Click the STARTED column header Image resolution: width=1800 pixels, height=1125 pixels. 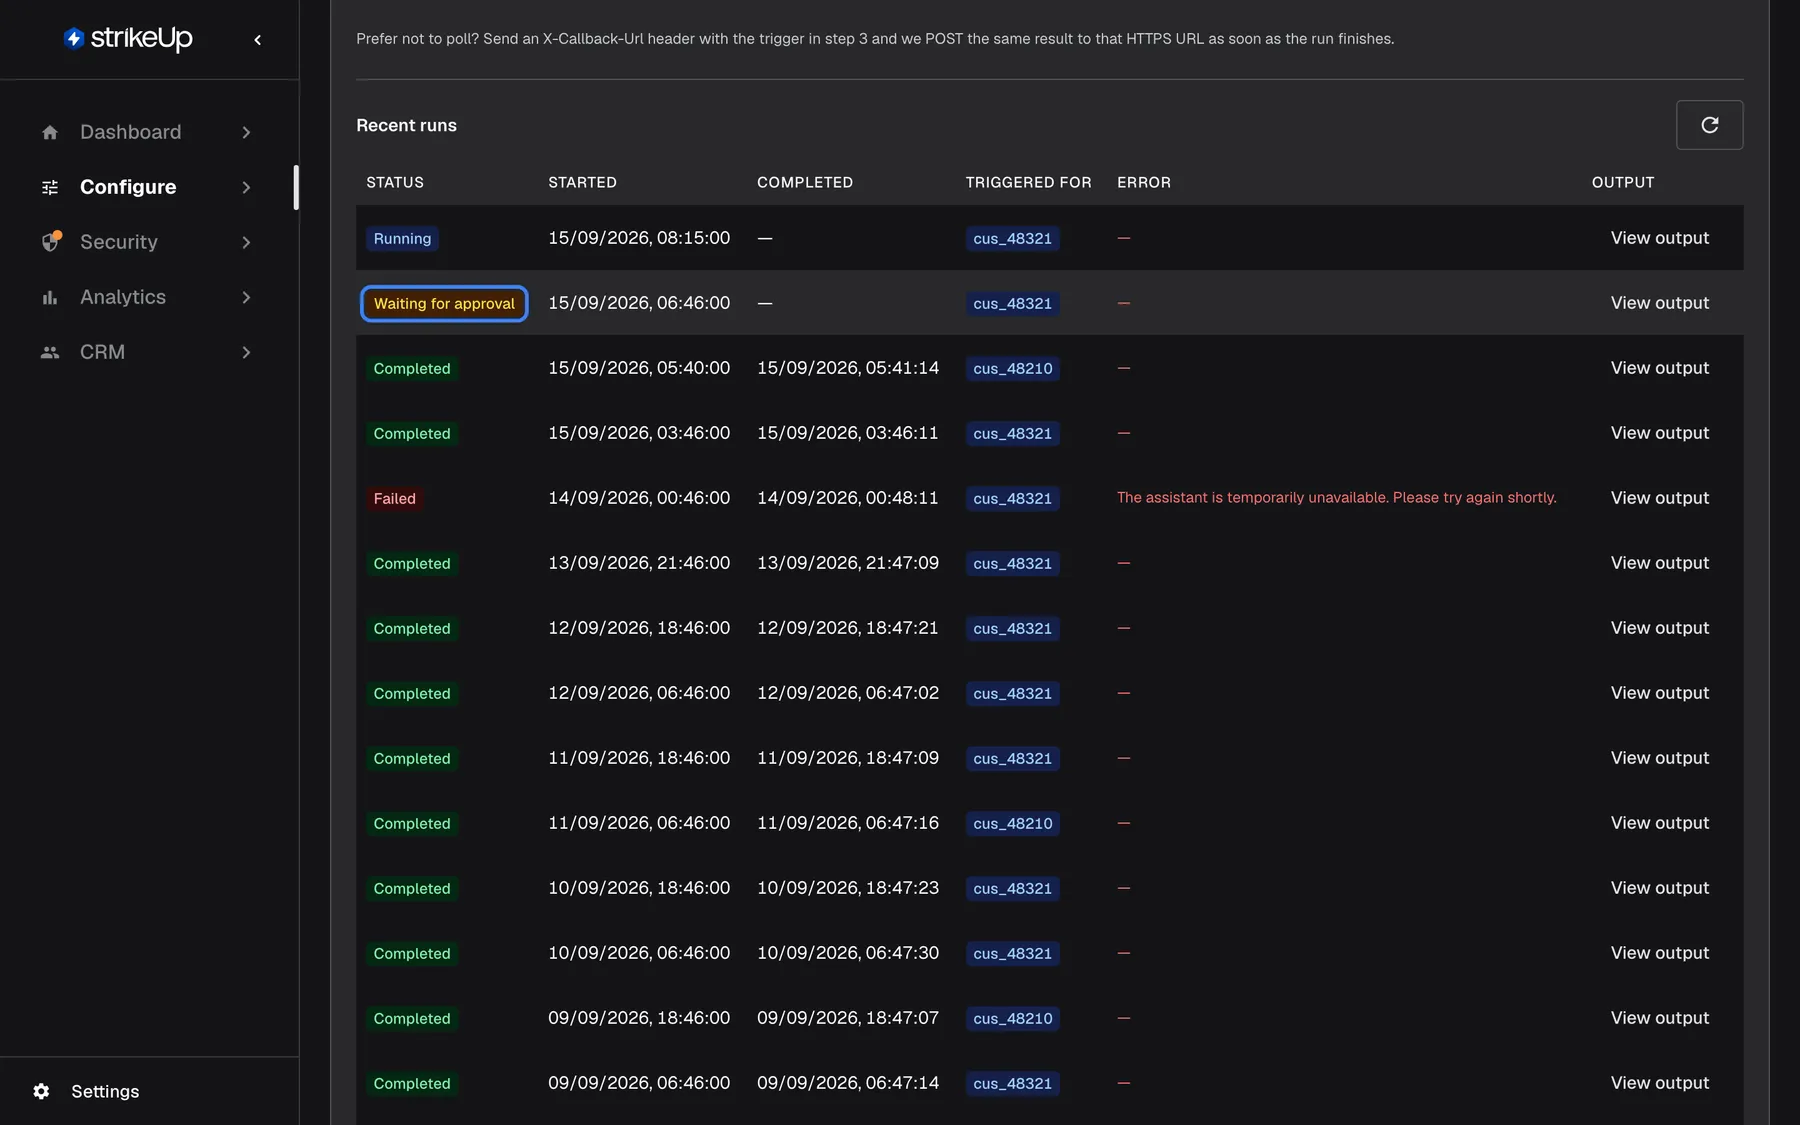pos(582,182)
